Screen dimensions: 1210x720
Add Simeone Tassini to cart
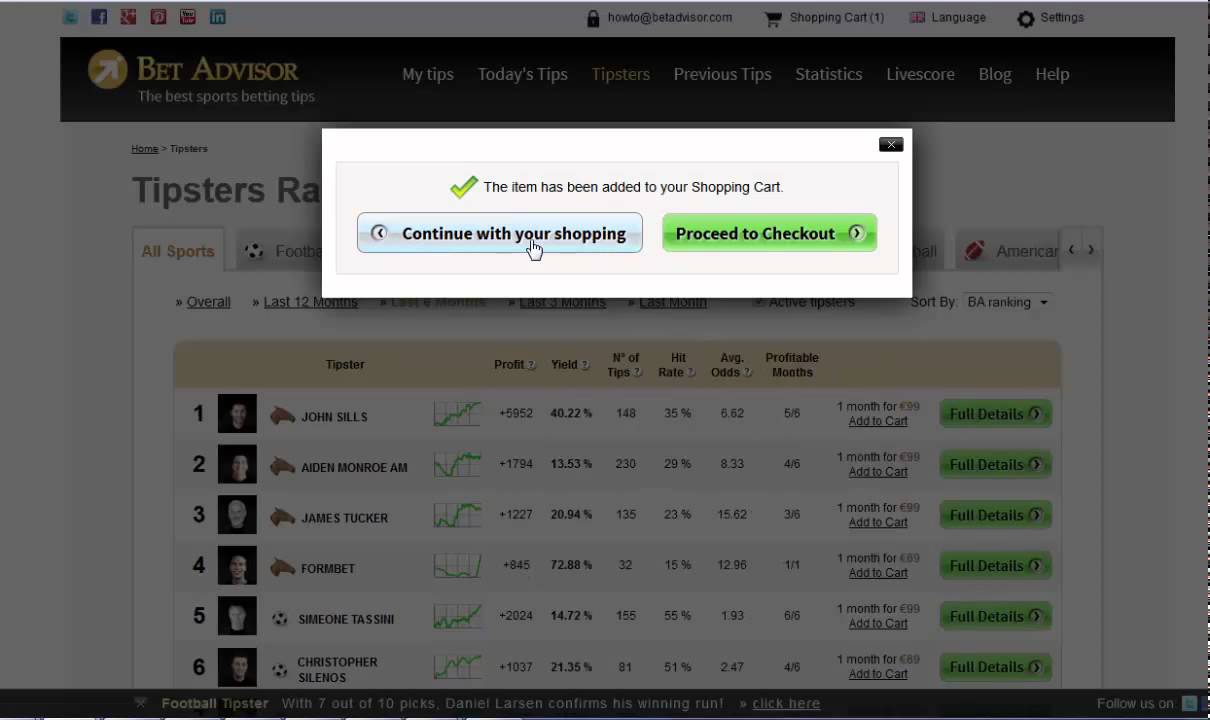click(878, 624)
